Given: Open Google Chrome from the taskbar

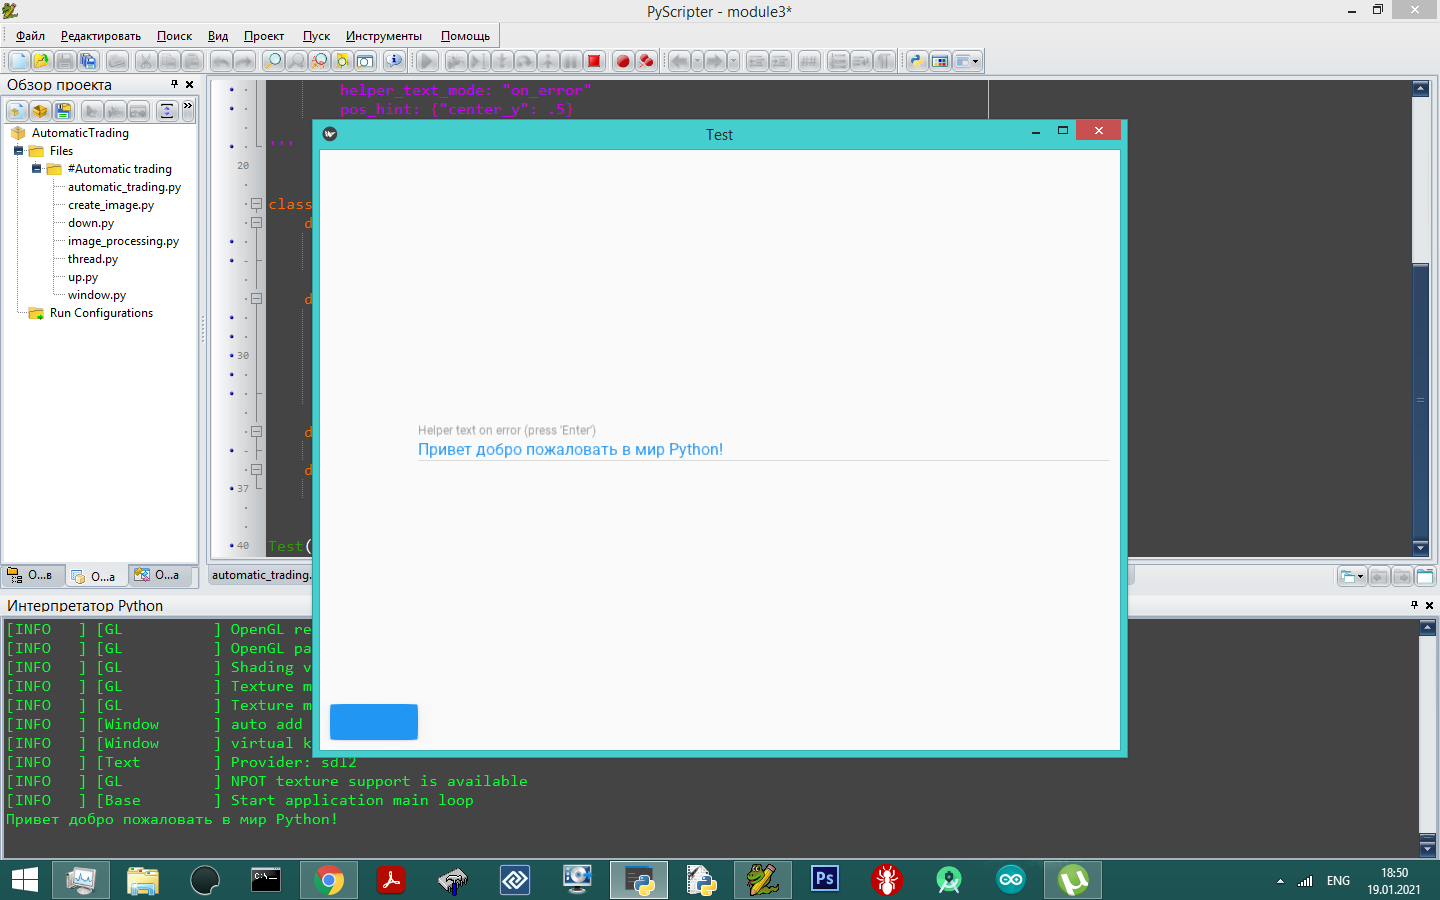Looking at the screenshot, I should pyautogui.click(x=329, y=880).
